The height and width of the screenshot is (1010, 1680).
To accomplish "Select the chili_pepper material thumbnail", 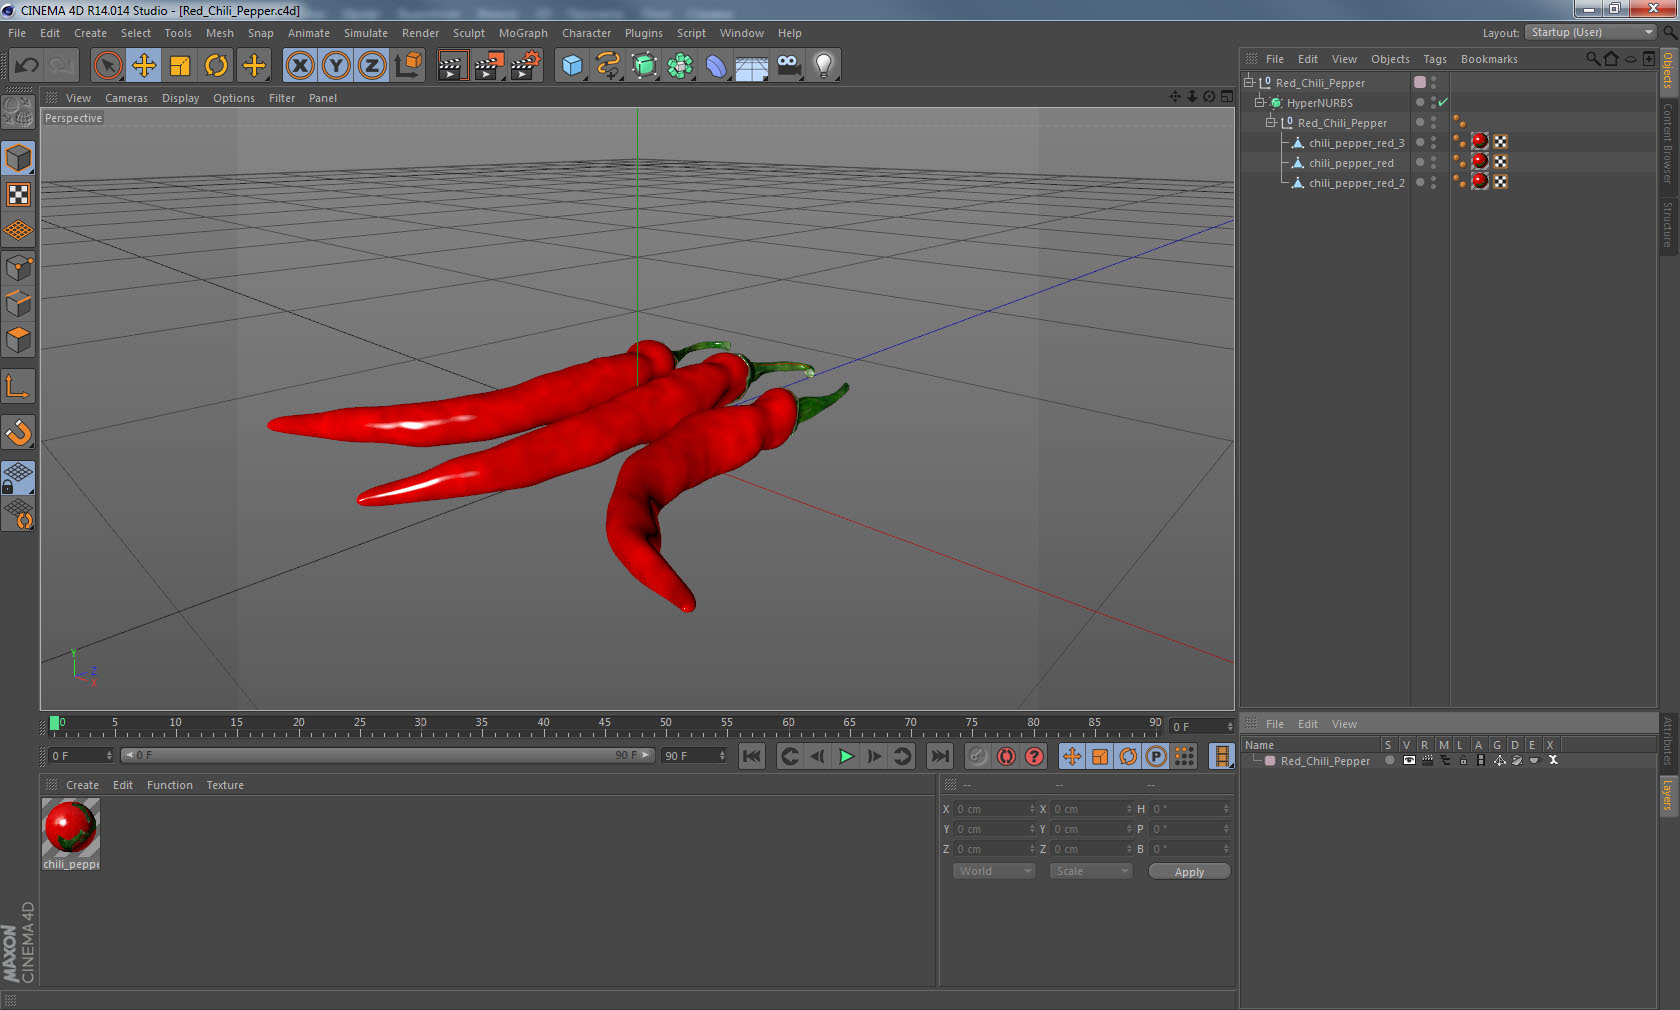I will click(x=71, y=829).
